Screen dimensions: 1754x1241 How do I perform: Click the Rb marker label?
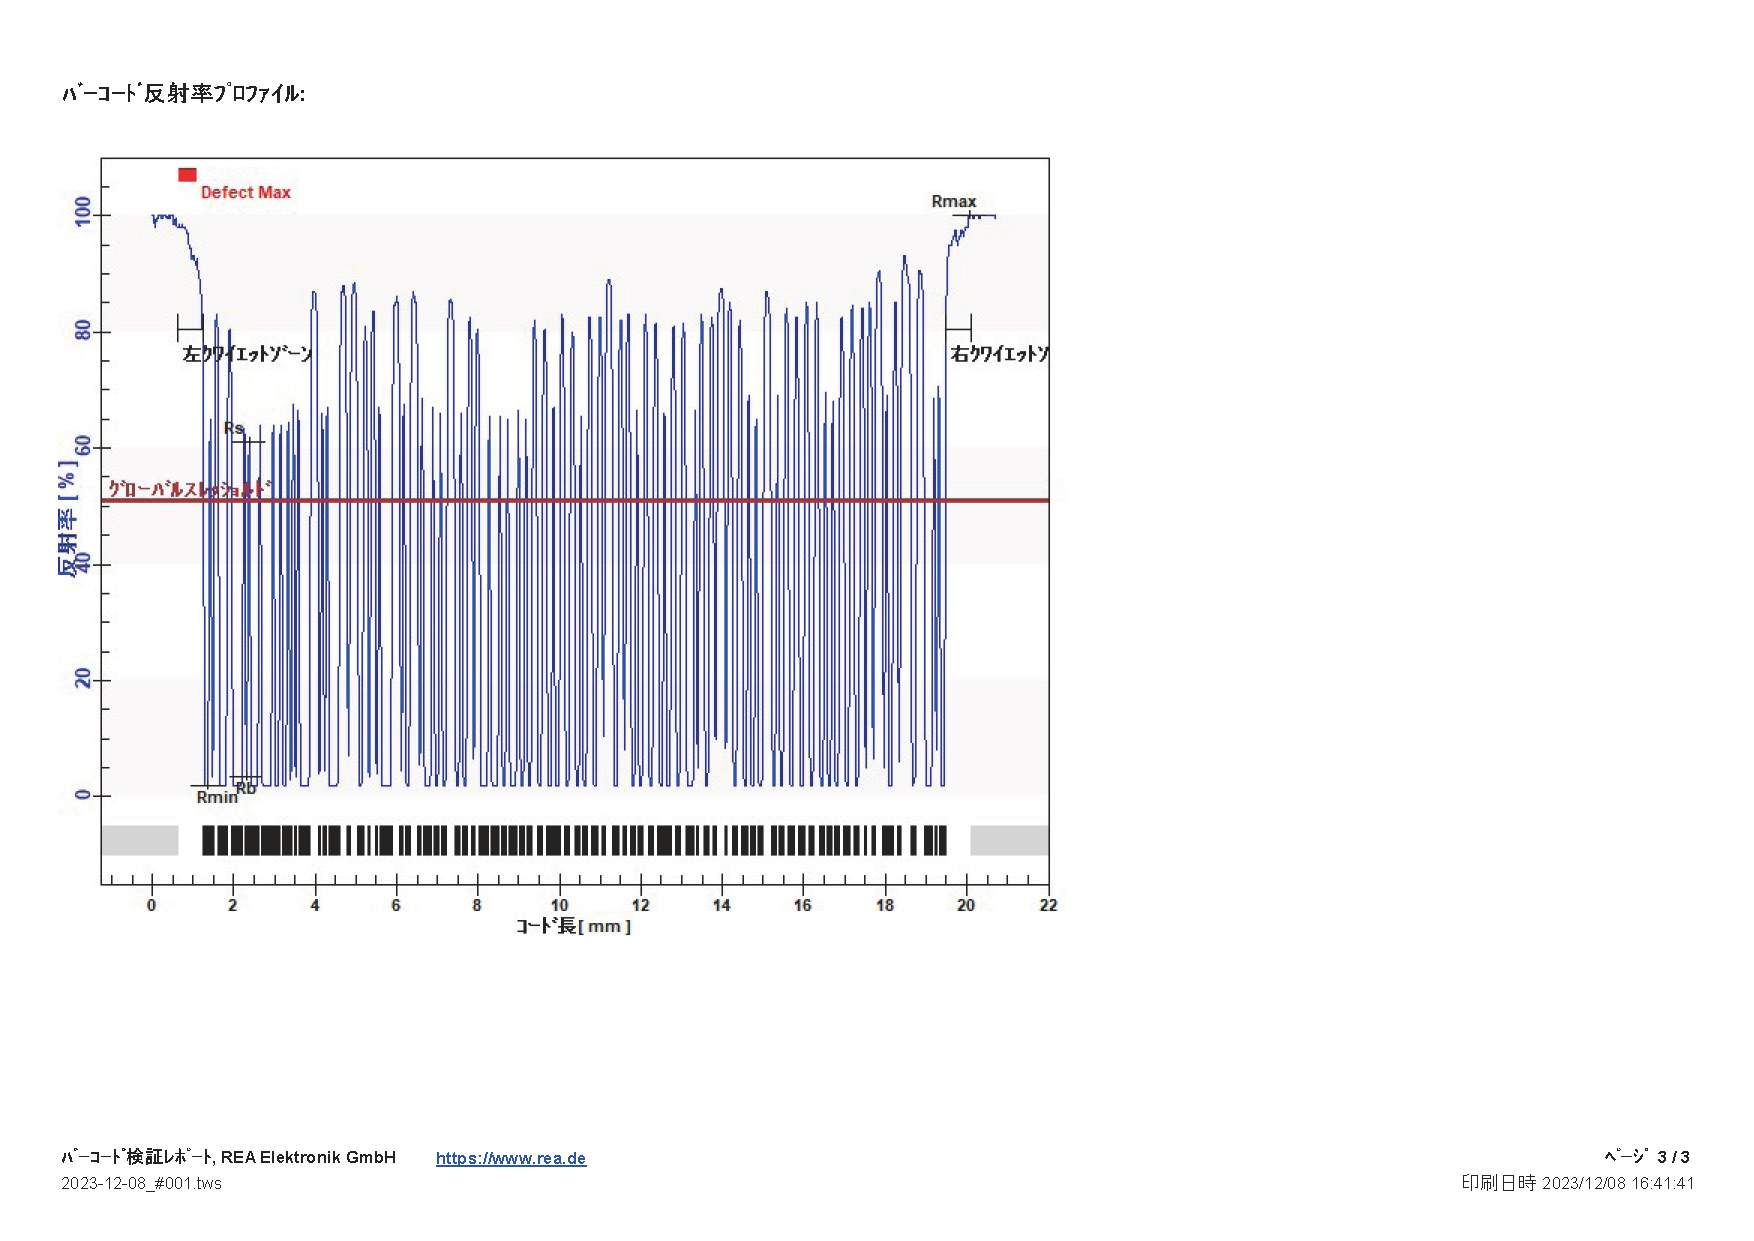[x=246, y=788]
